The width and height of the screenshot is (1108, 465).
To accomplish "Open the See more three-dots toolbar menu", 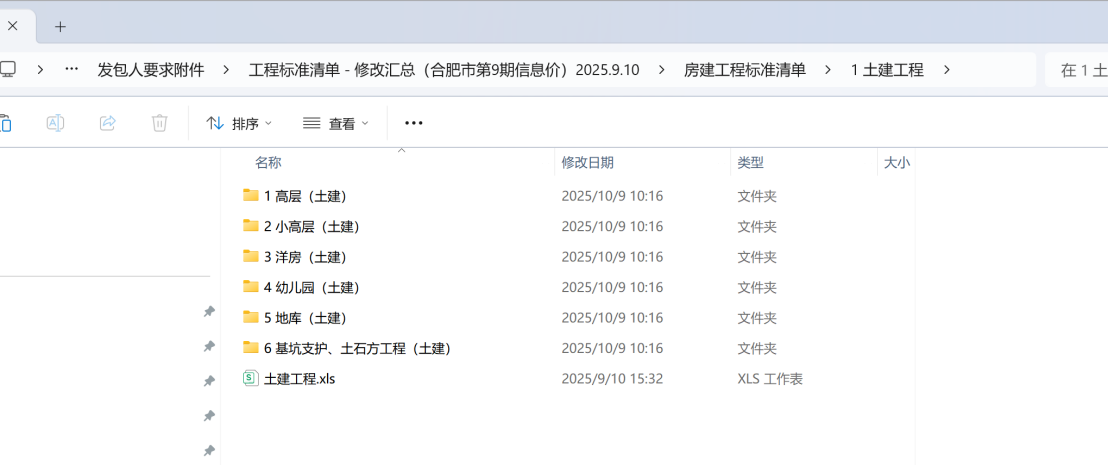I will 414,123.
